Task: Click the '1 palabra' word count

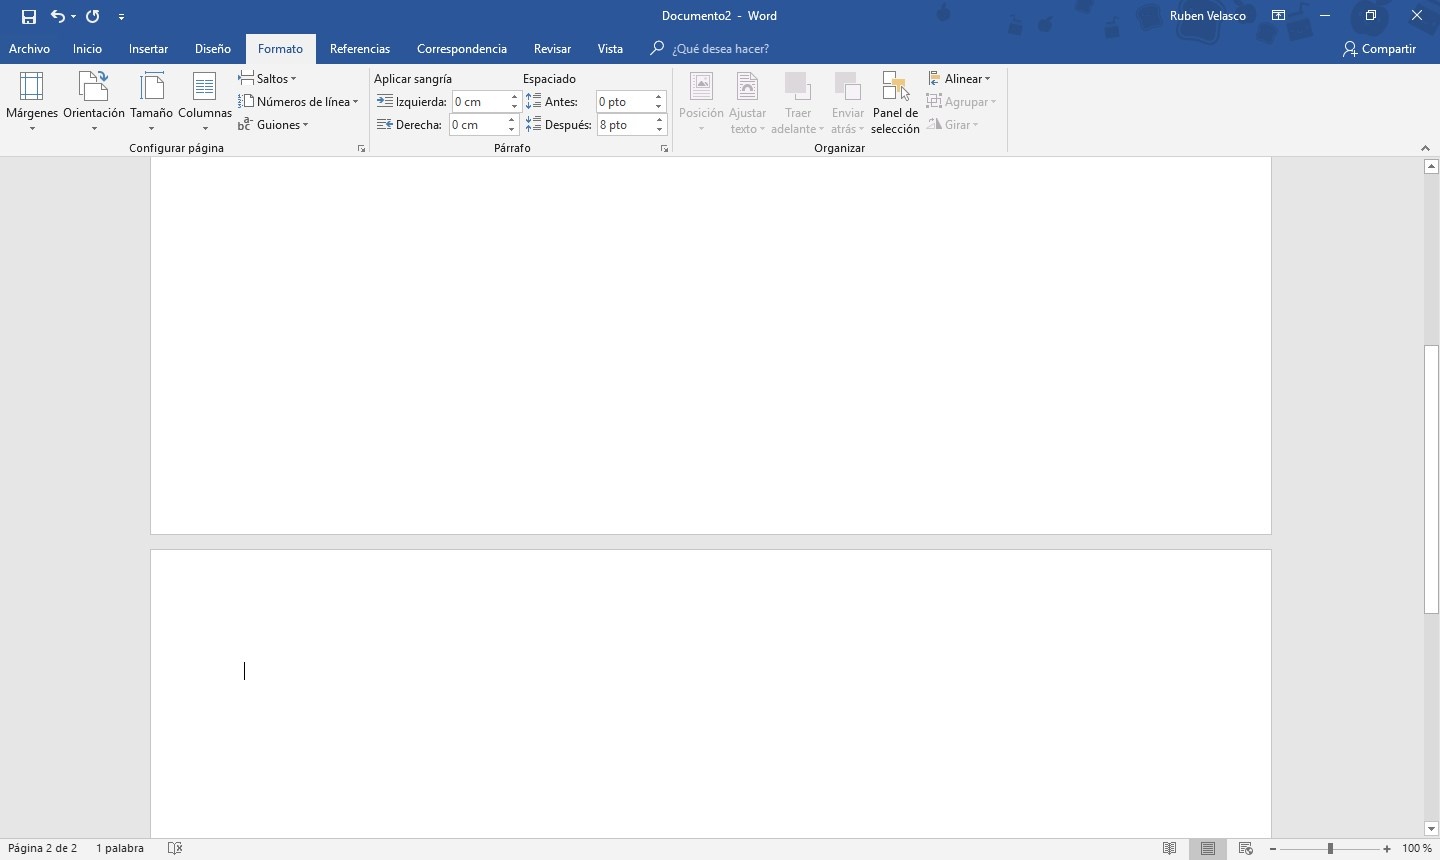Action: pos(120,848)
